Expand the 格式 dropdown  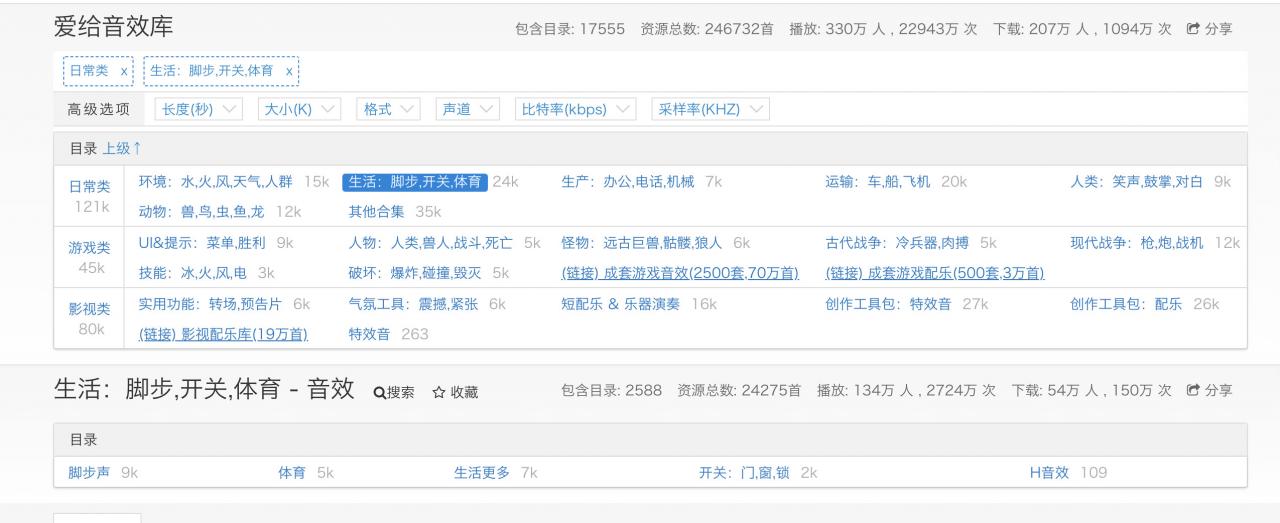click(x=388, y=110)
